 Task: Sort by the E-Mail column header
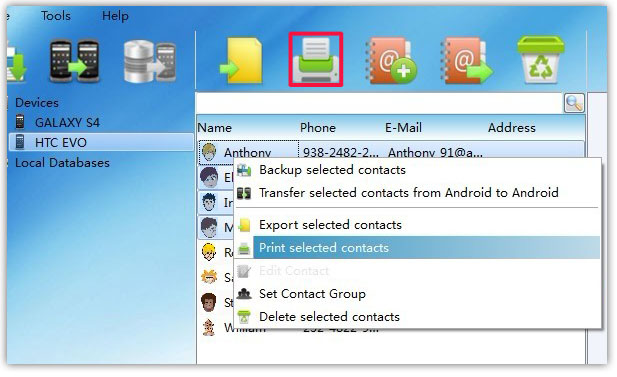coord(403,128)
